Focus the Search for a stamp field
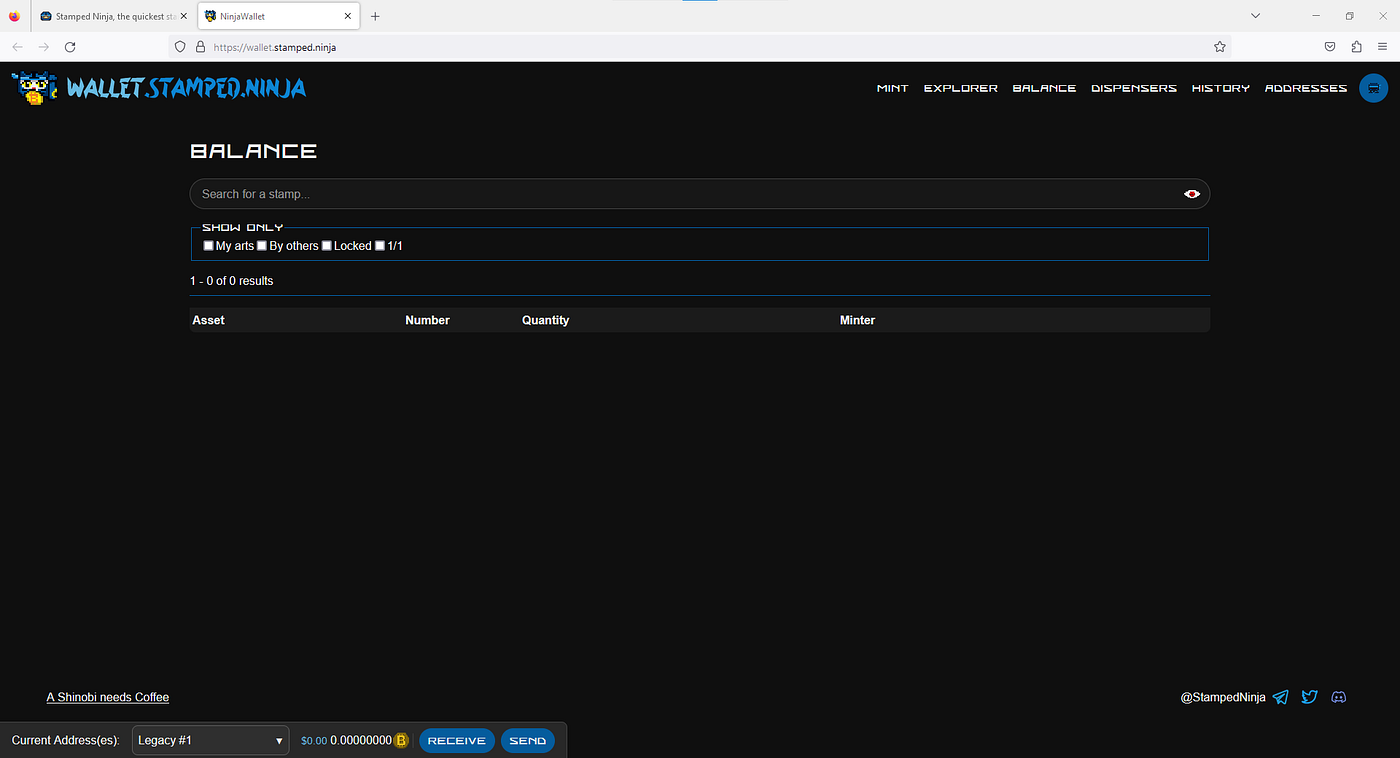 [x=700, y=194]
